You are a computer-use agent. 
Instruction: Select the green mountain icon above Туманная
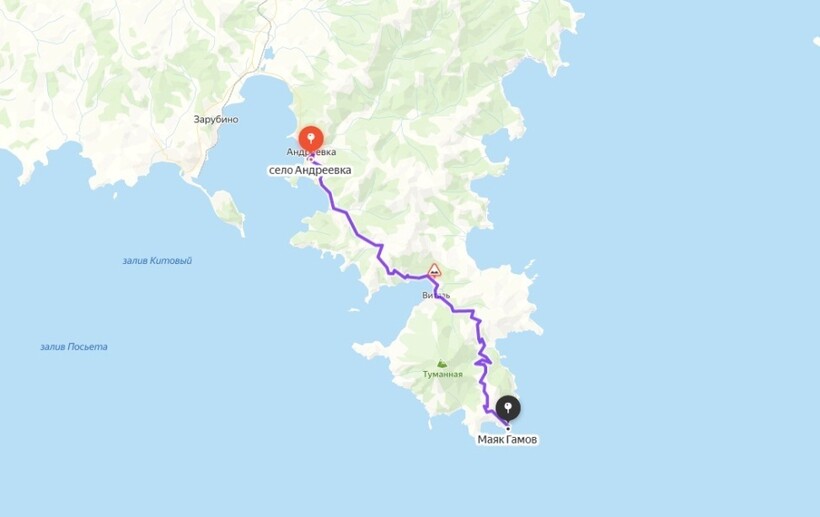pyautogui.click(x=442, y=364)
